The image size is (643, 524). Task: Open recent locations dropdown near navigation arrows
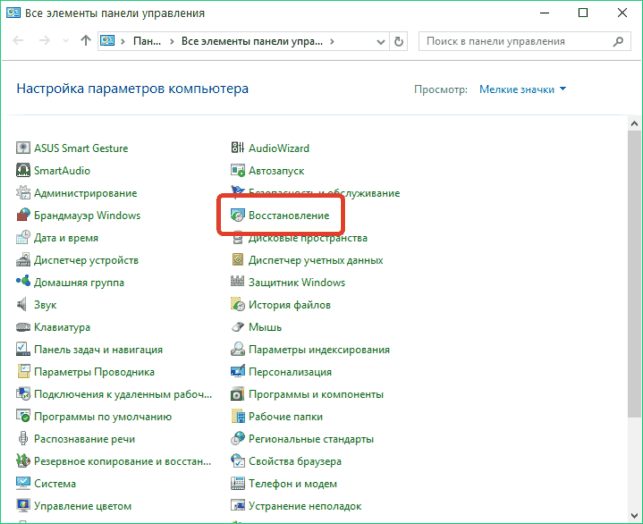(65, 41)
